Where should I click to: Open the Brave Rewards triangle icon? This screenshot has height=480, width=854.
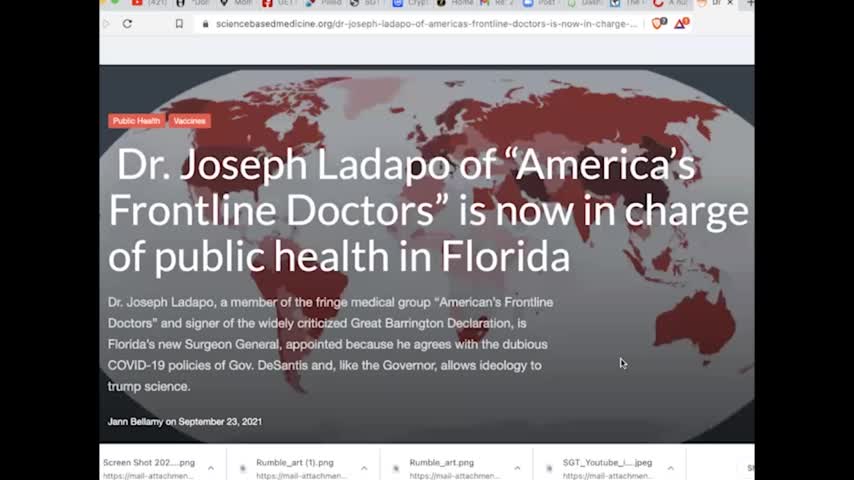[x=681, y=23]
